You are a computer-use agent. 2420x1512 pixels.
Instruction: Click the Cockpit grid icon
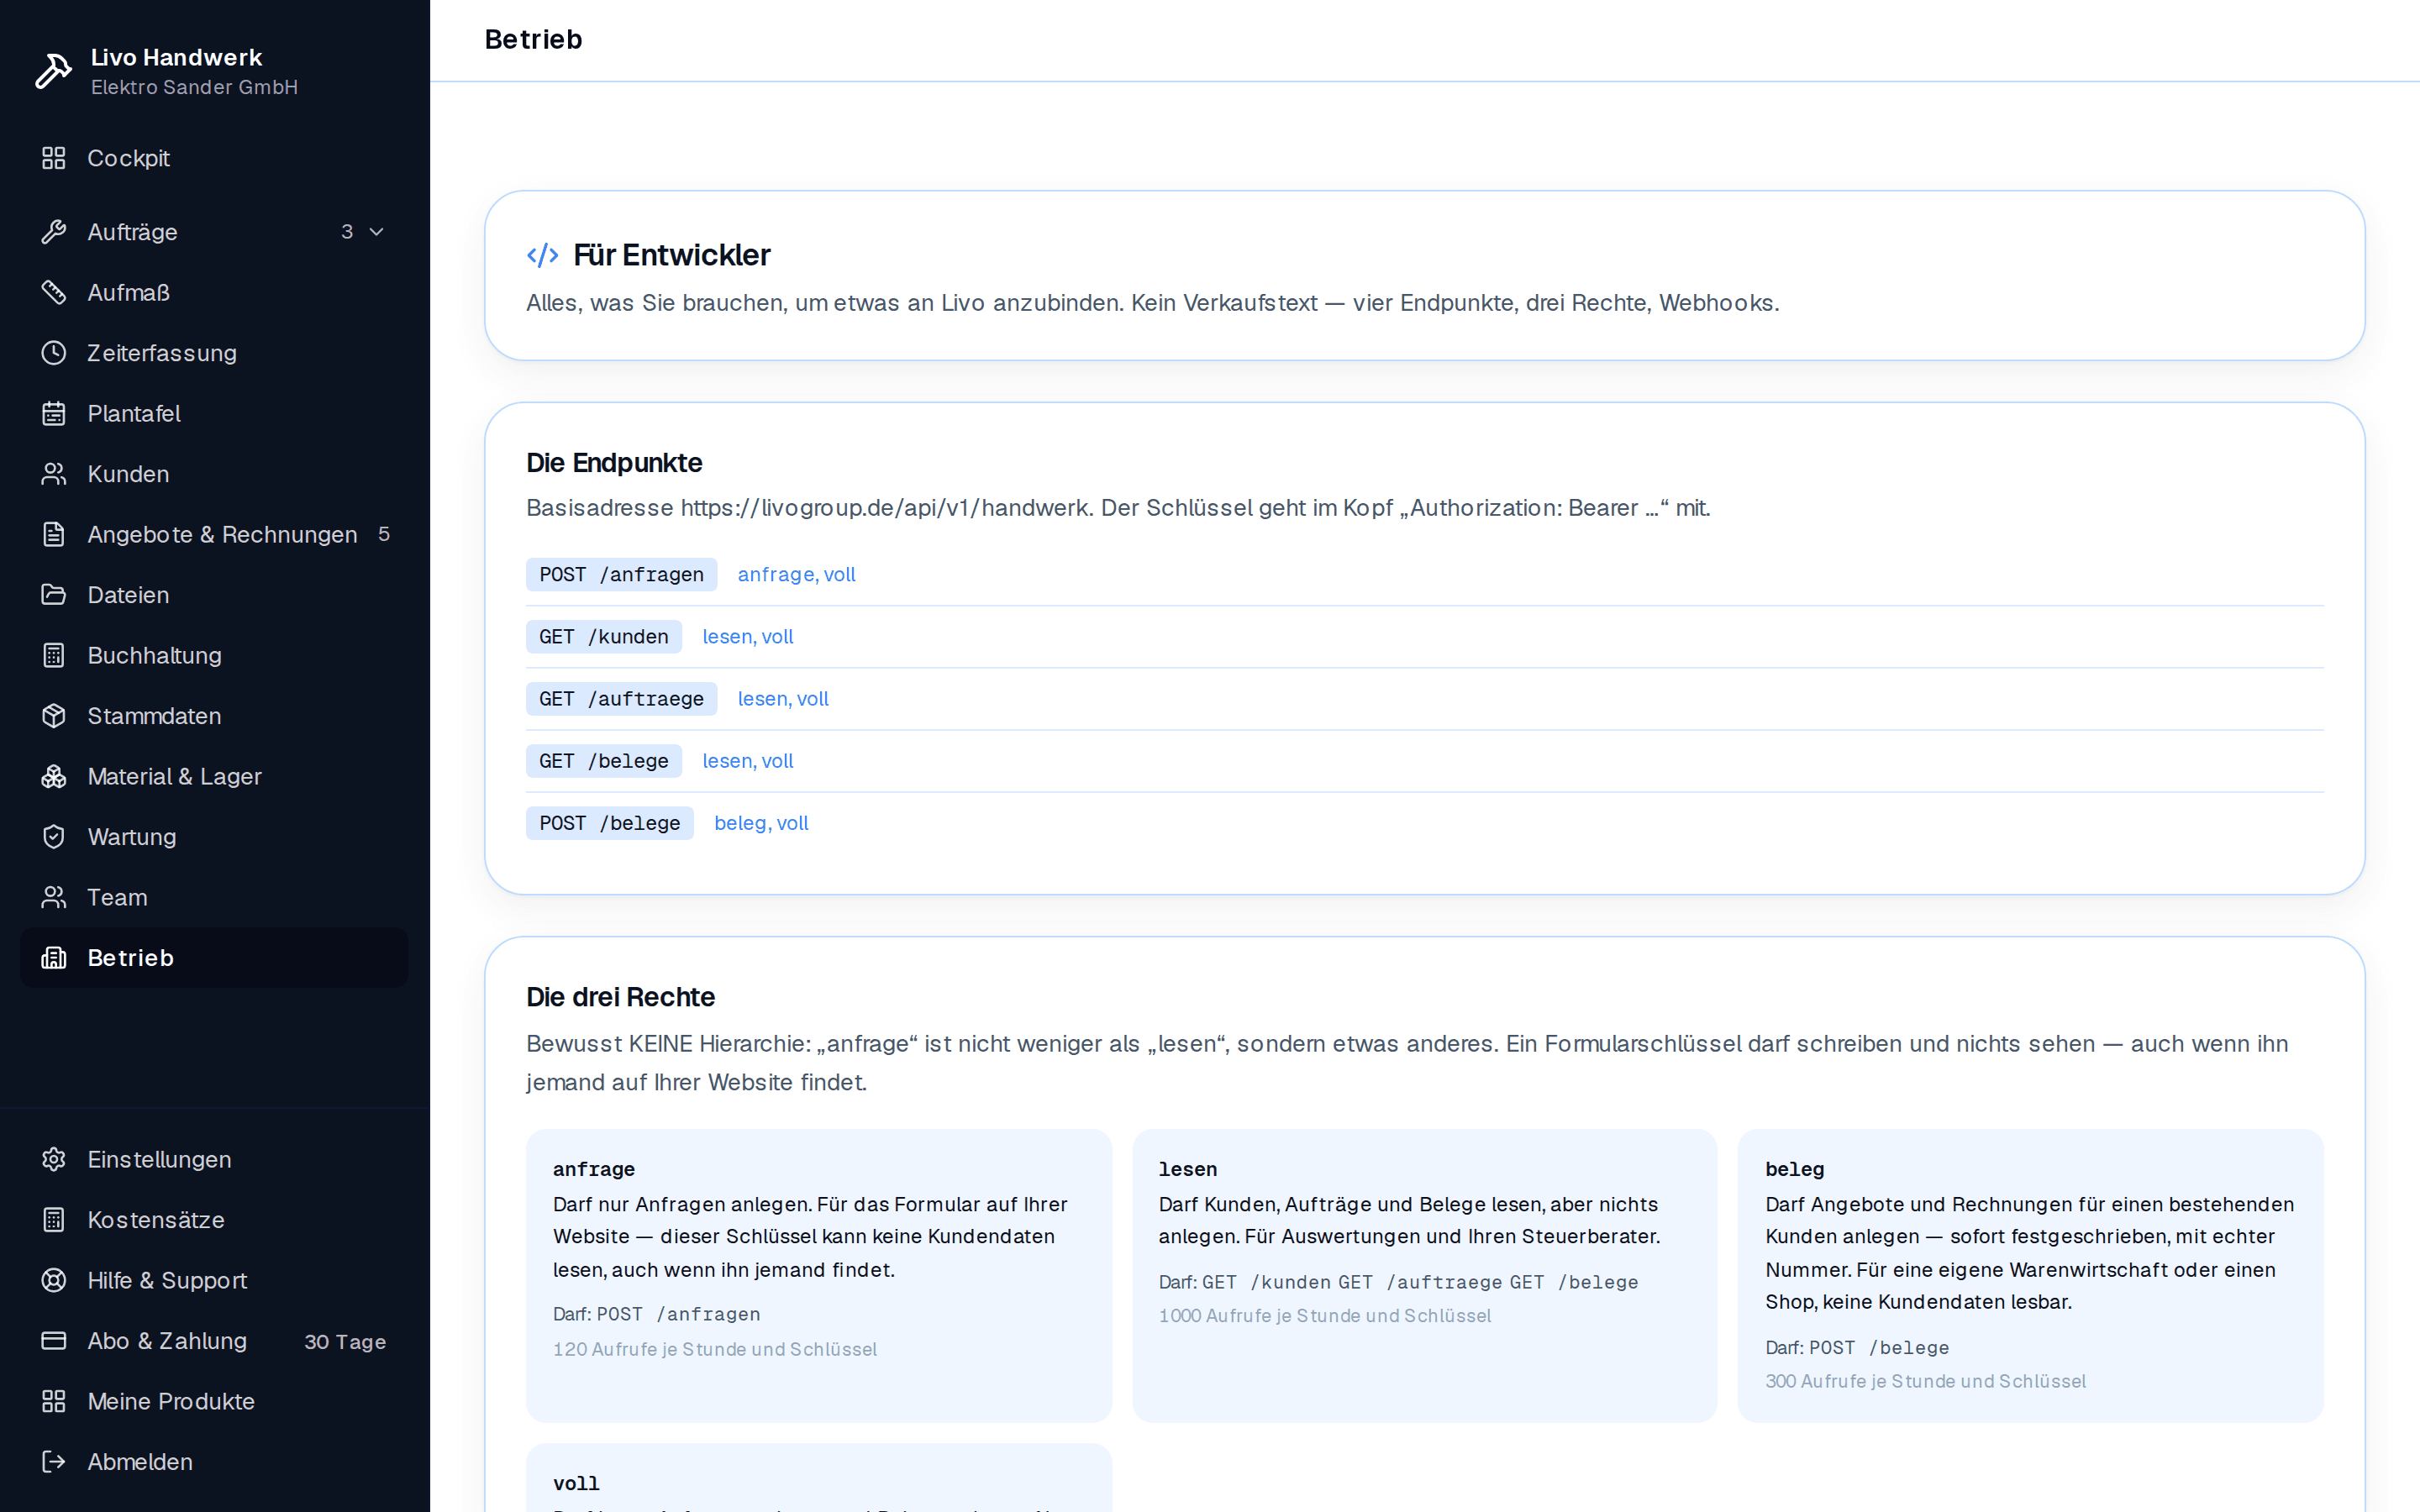[54, 158]
